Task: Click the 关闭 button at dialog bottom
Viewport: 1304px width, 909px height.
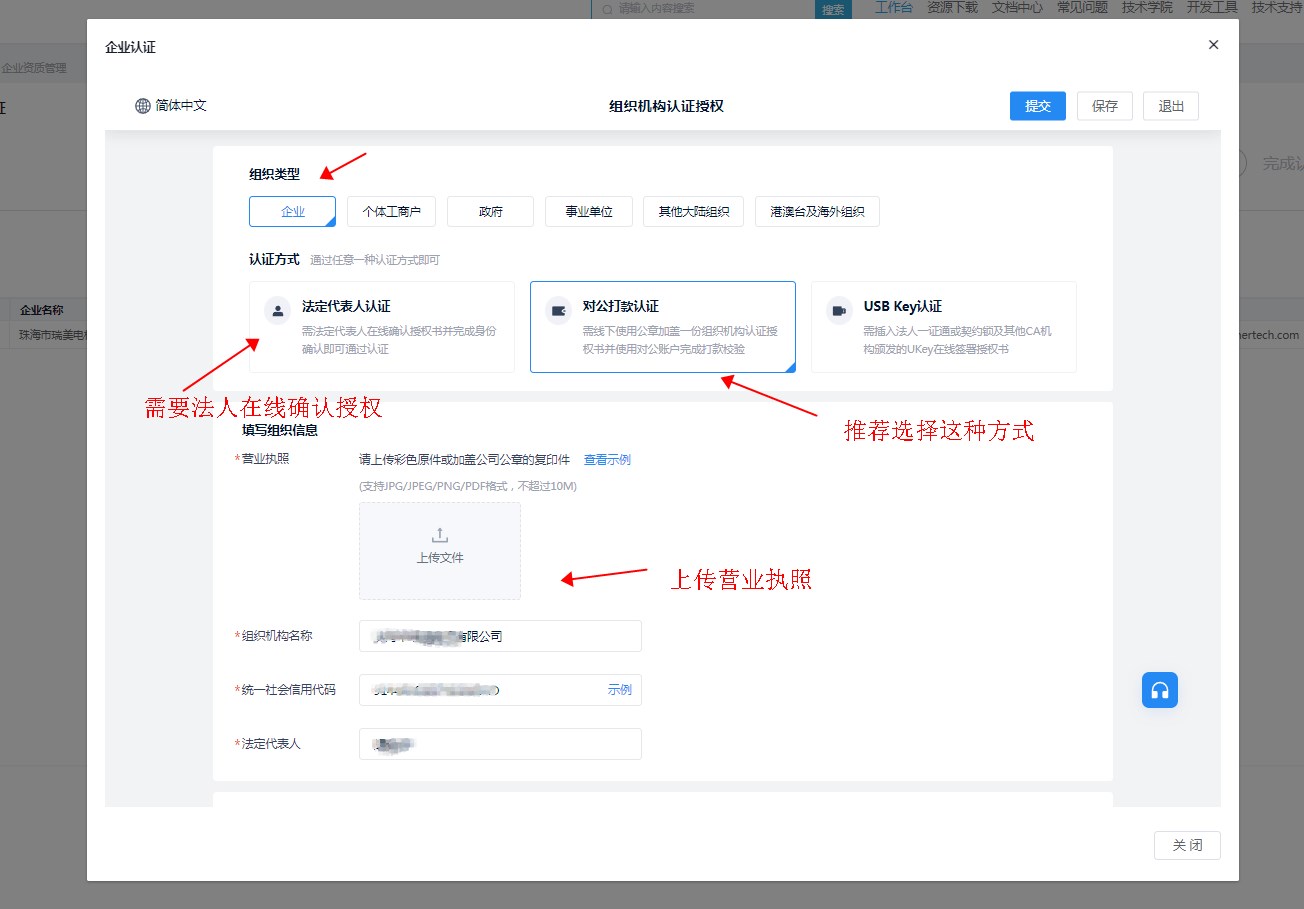Action: 1187,845
